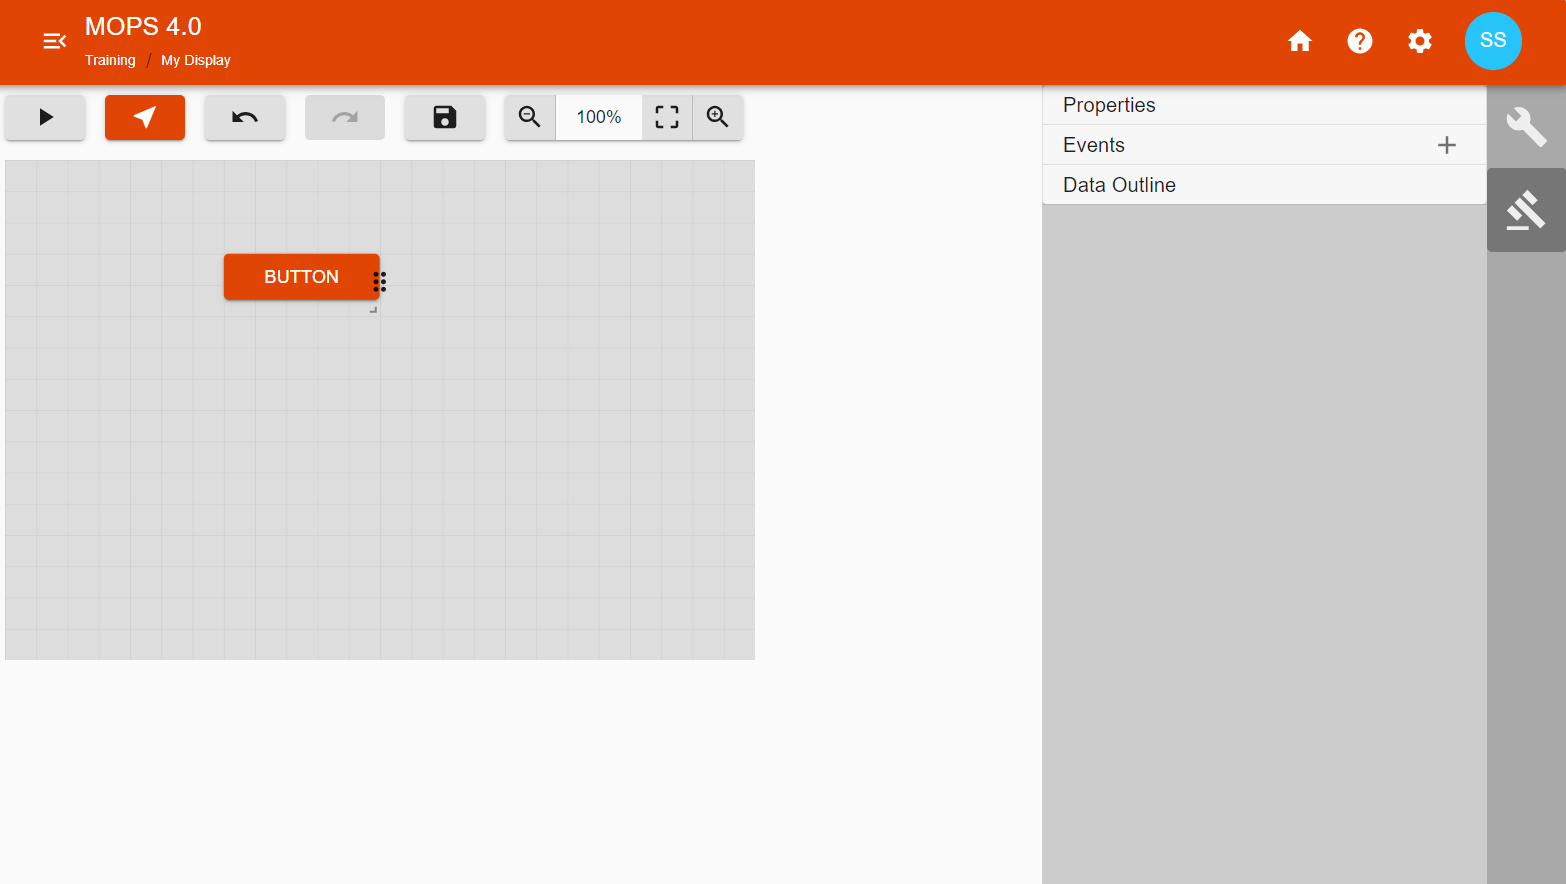Image resolution: width=1566 pixels, height=884 pixels.
Task: Undo the last action
Action: [x=245, y=117]
